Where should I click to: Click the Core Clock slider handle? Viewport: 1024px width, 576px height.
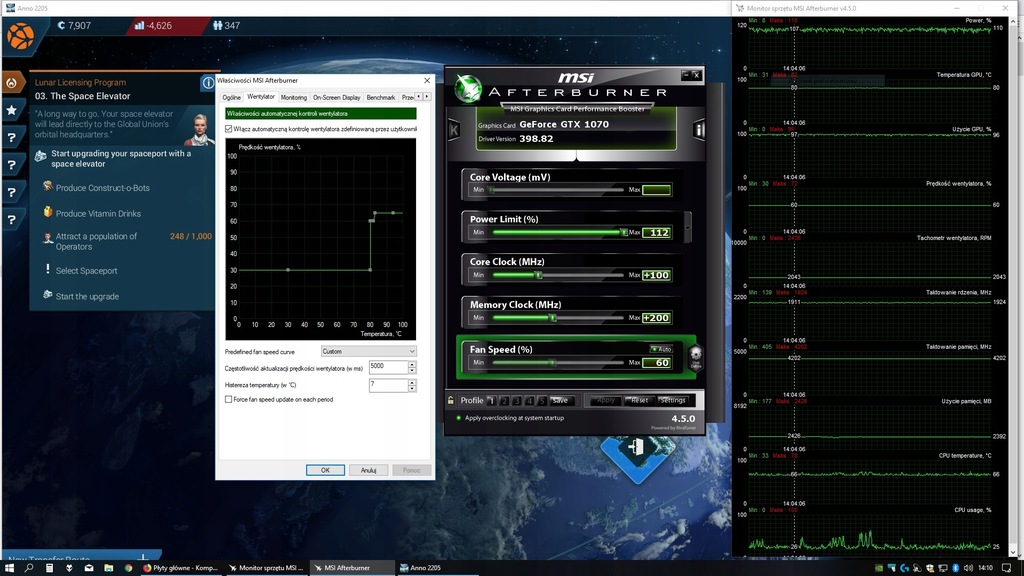tap(539, 275)
